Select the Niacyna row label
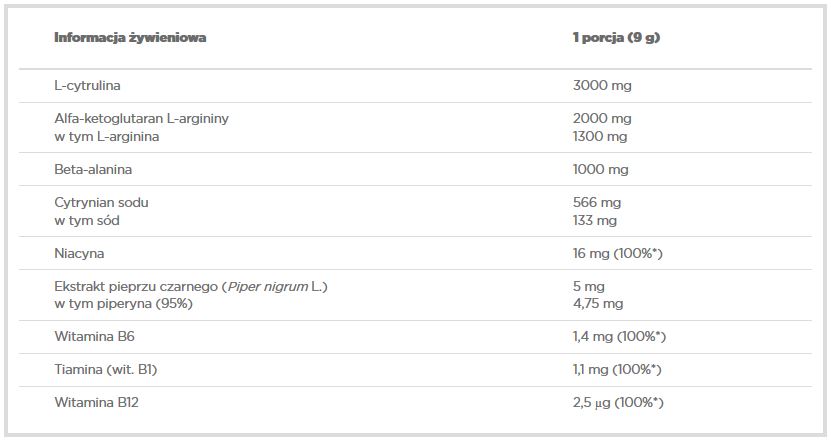The height and width of the screenshot is (441, 831). [x=79, y=253]
